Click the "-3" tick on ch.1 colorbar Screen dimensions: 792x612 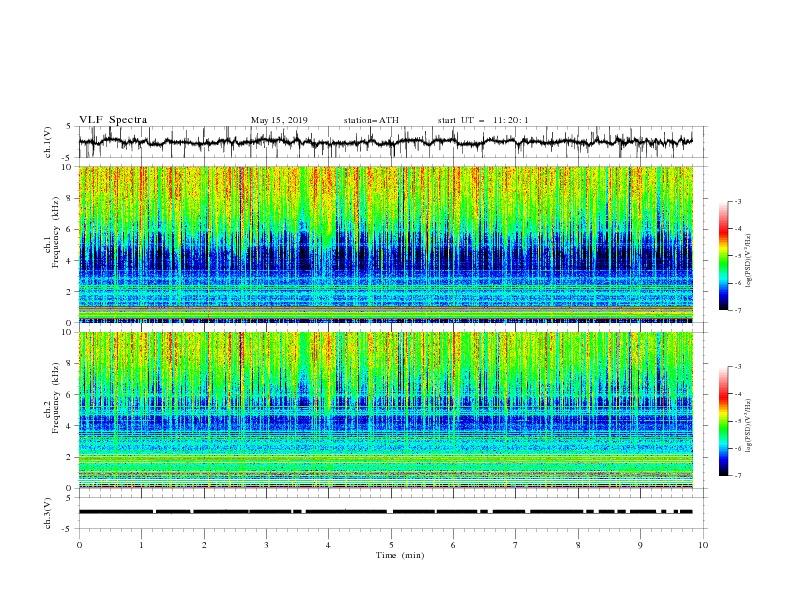737,201
